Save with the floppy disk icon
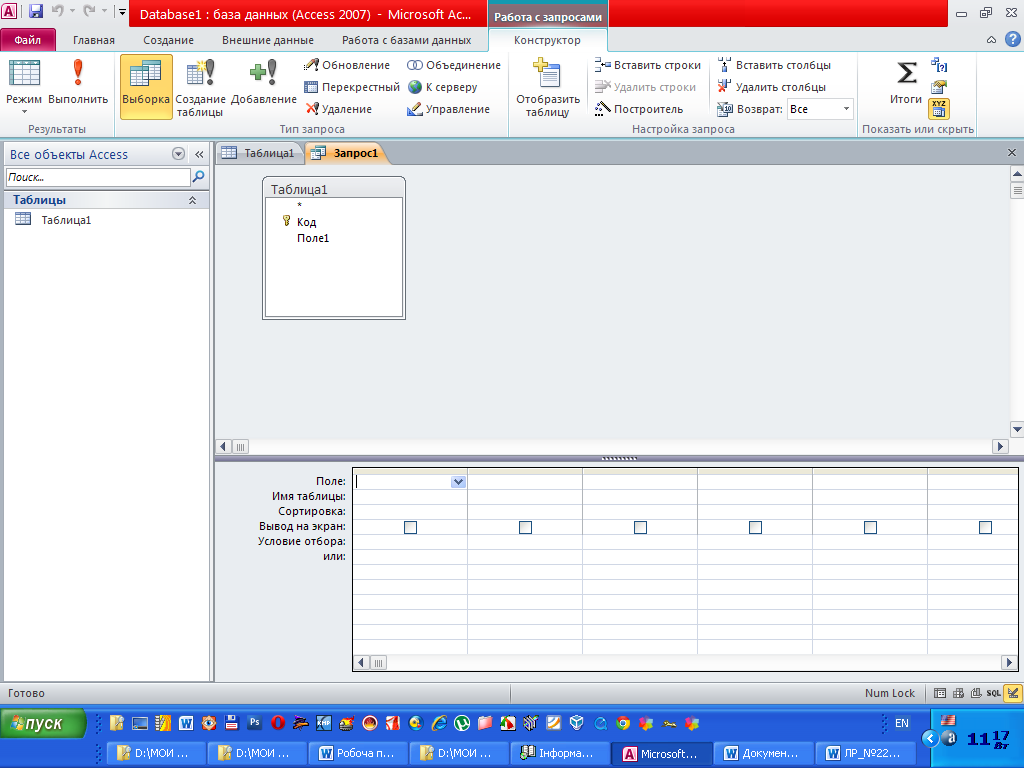 pos(36,11)
